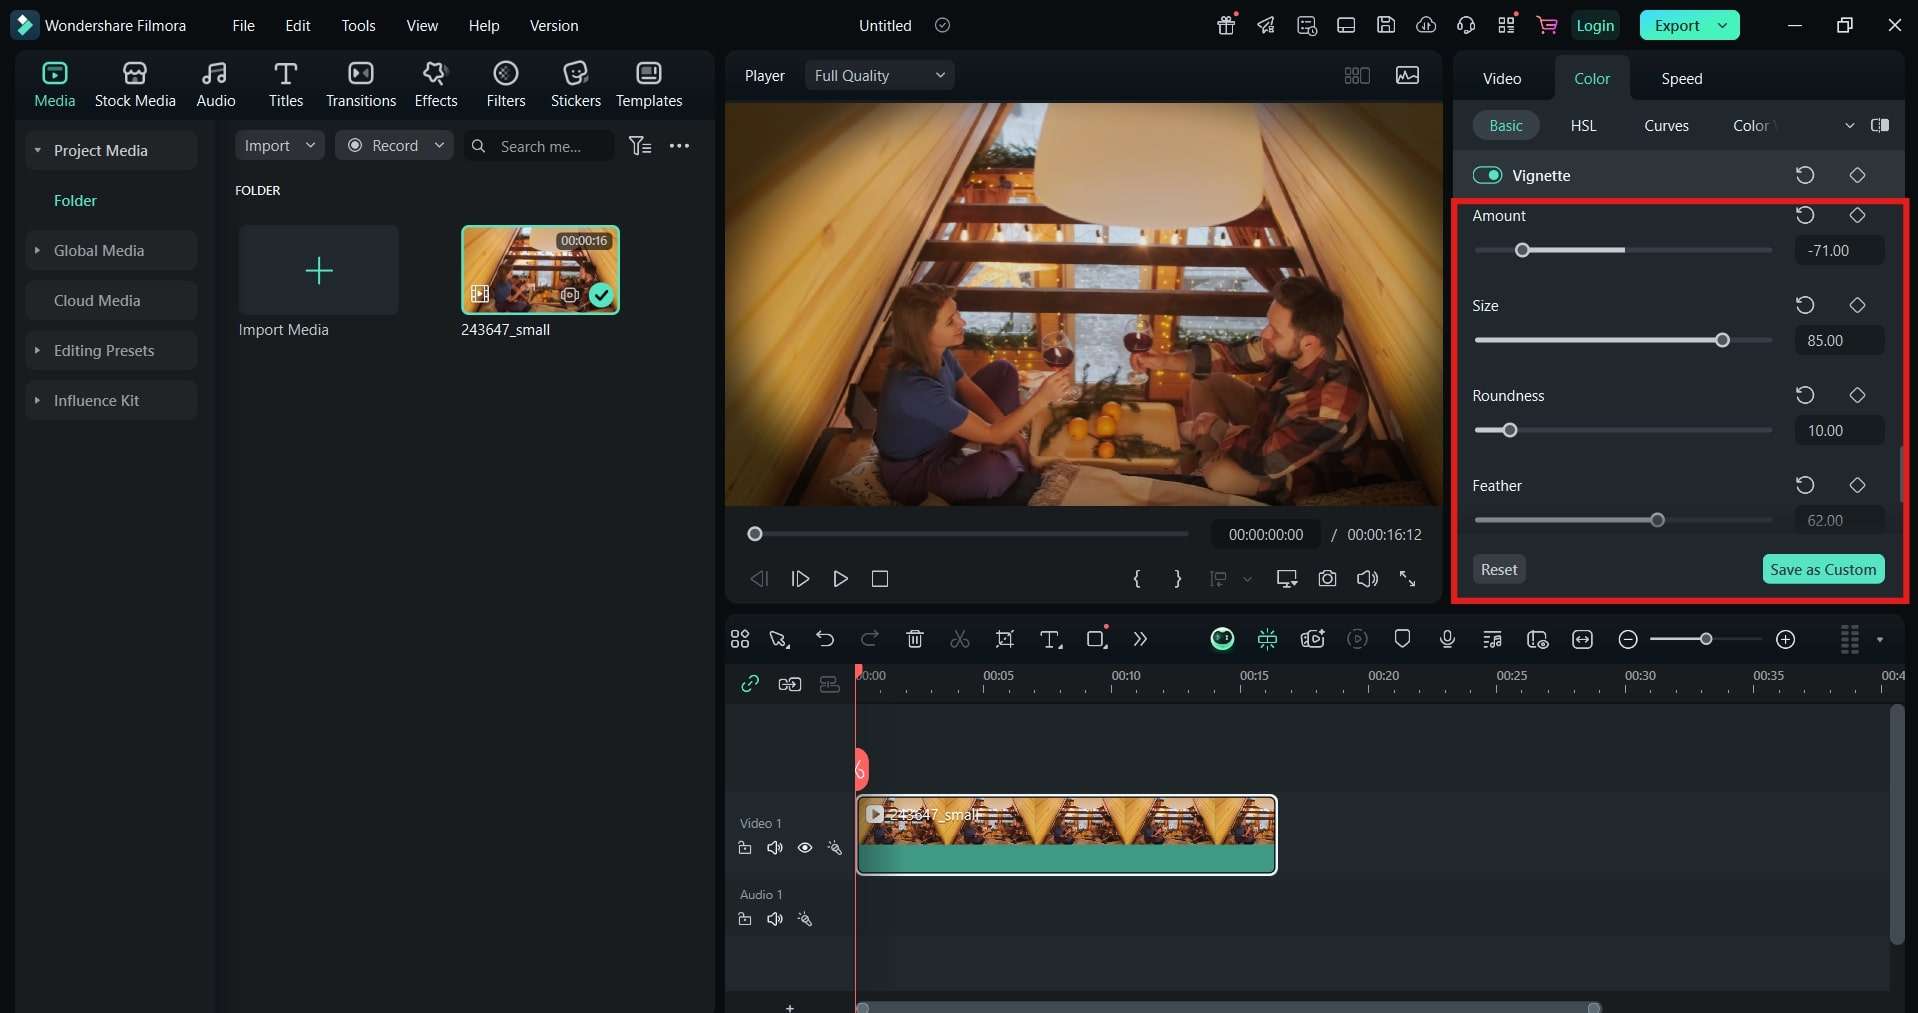Stop the preview playback

click(x=880, y=578)
